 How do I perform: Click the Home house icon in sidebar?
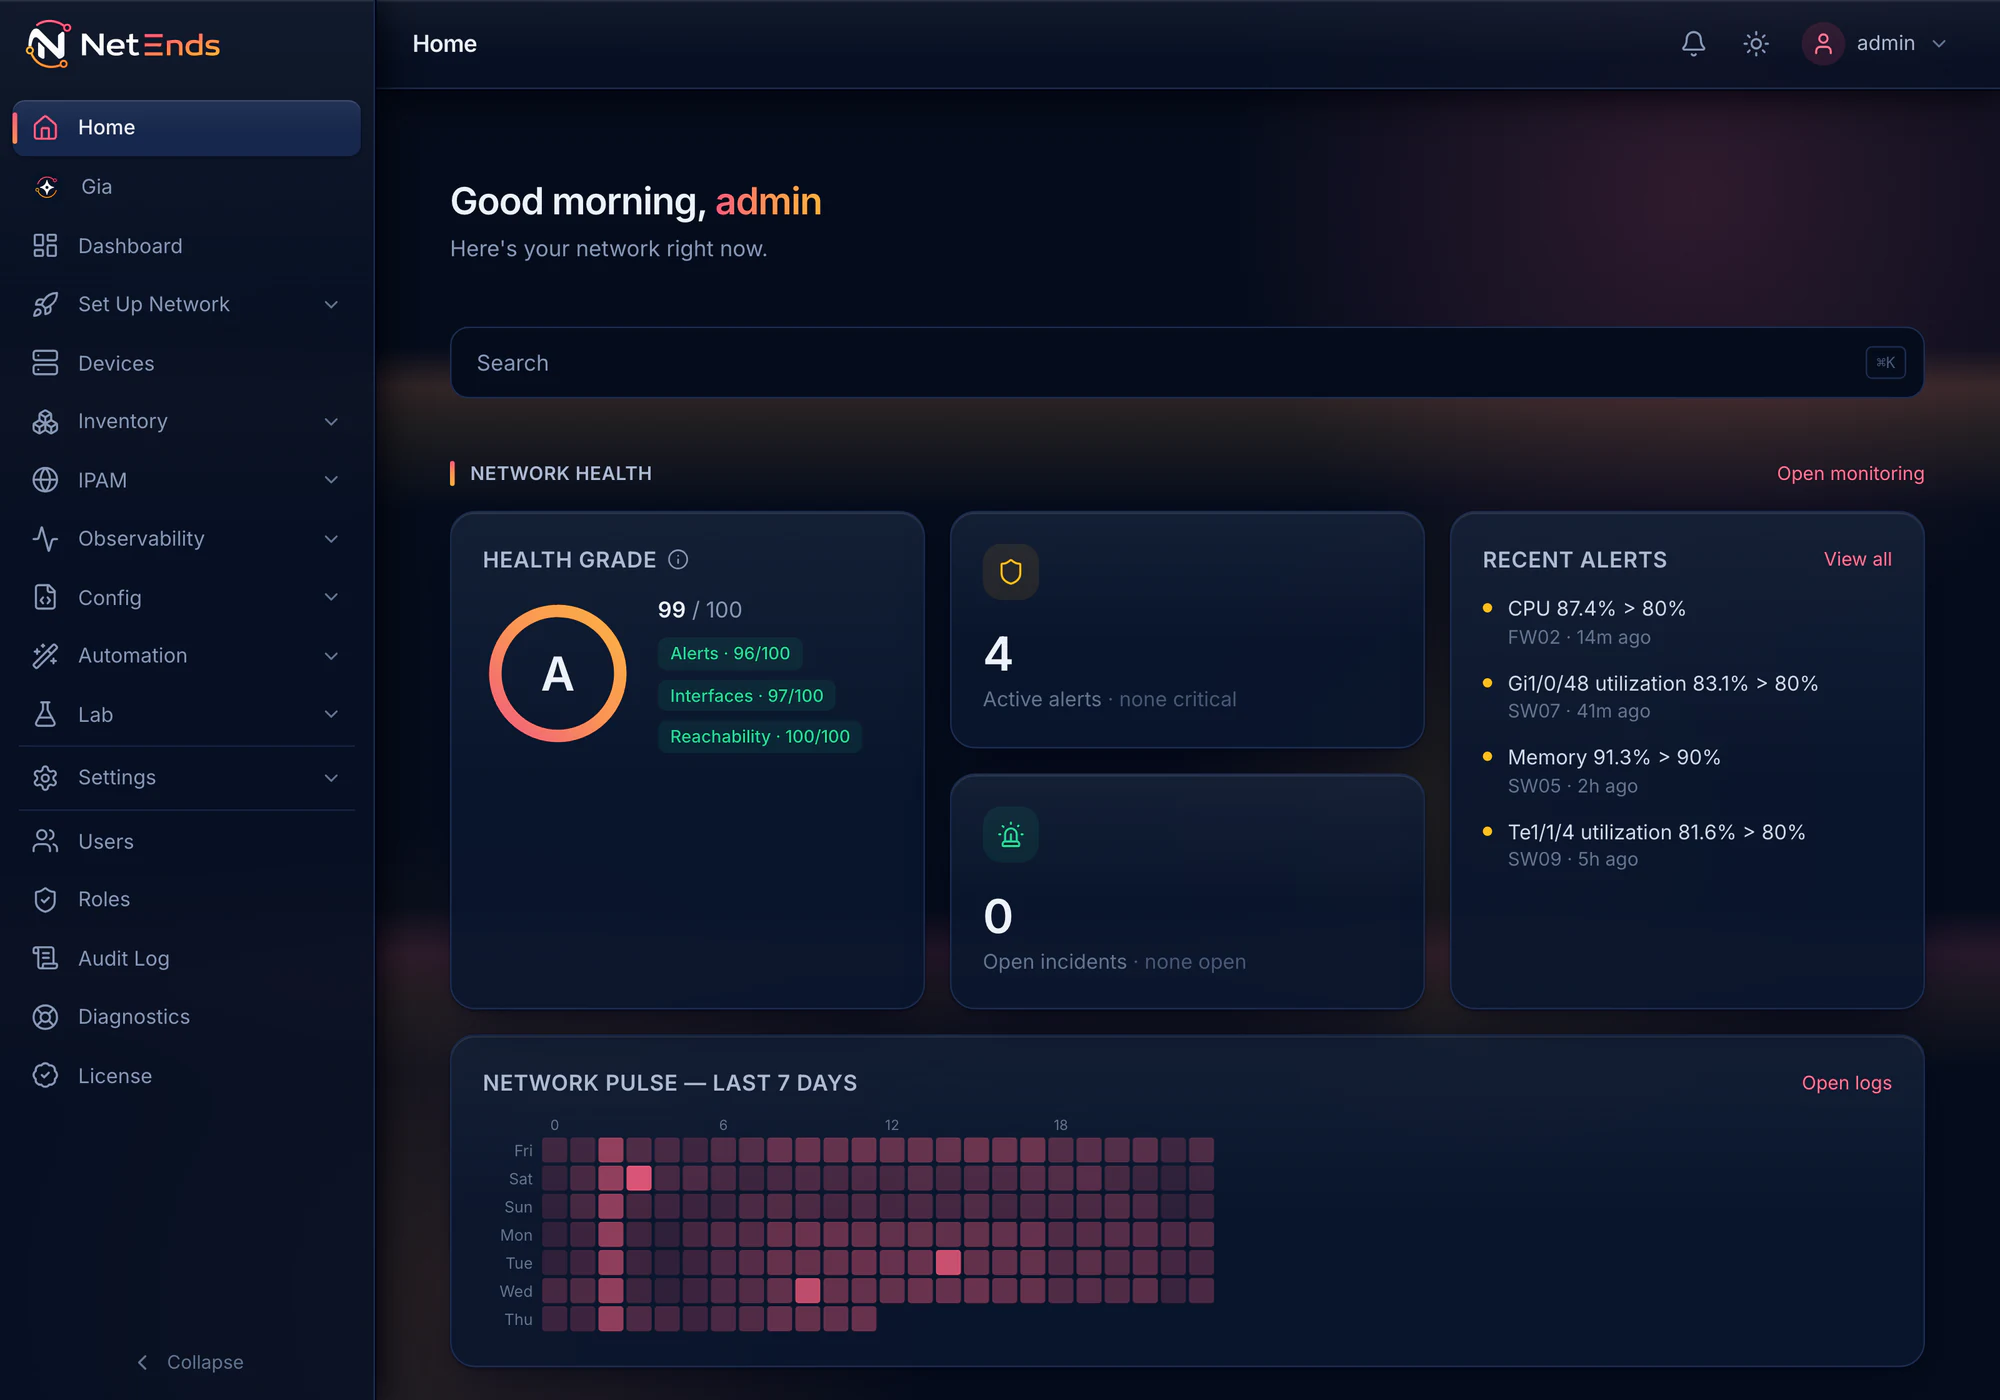[x=45, y=127]
